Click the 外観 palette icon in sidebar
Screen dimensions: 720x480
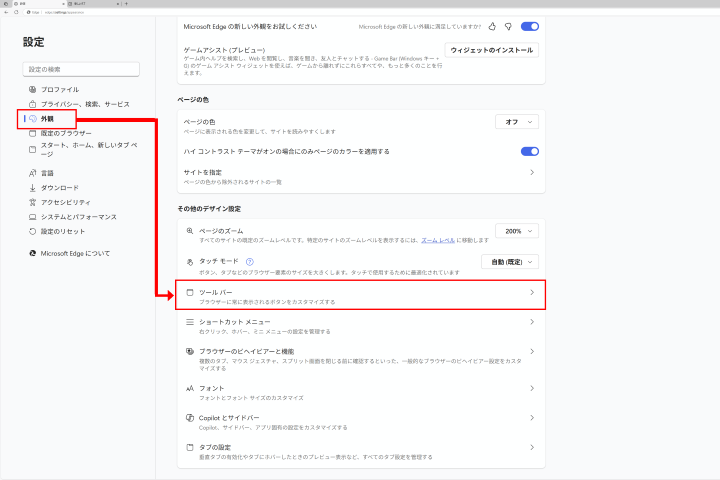(x=33, y=119)
